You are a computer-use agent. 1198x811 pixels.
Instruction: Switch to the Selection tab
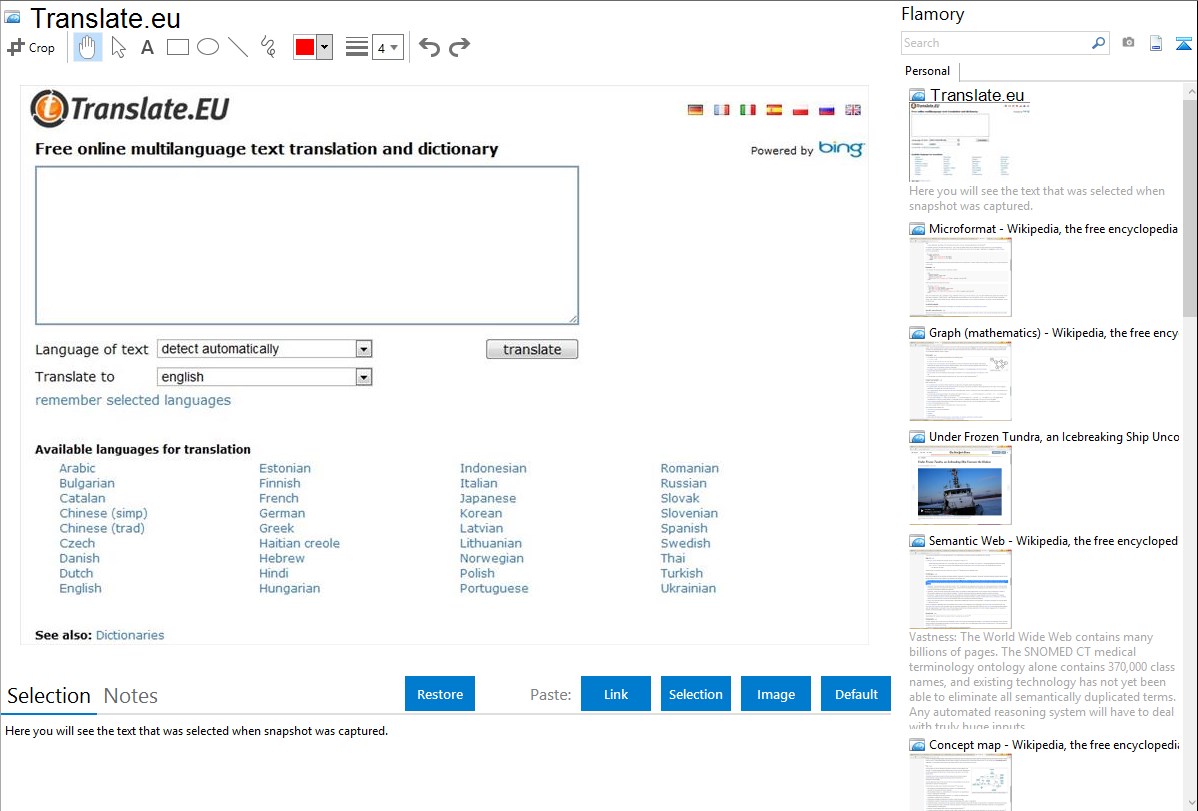tap(49, 696)
